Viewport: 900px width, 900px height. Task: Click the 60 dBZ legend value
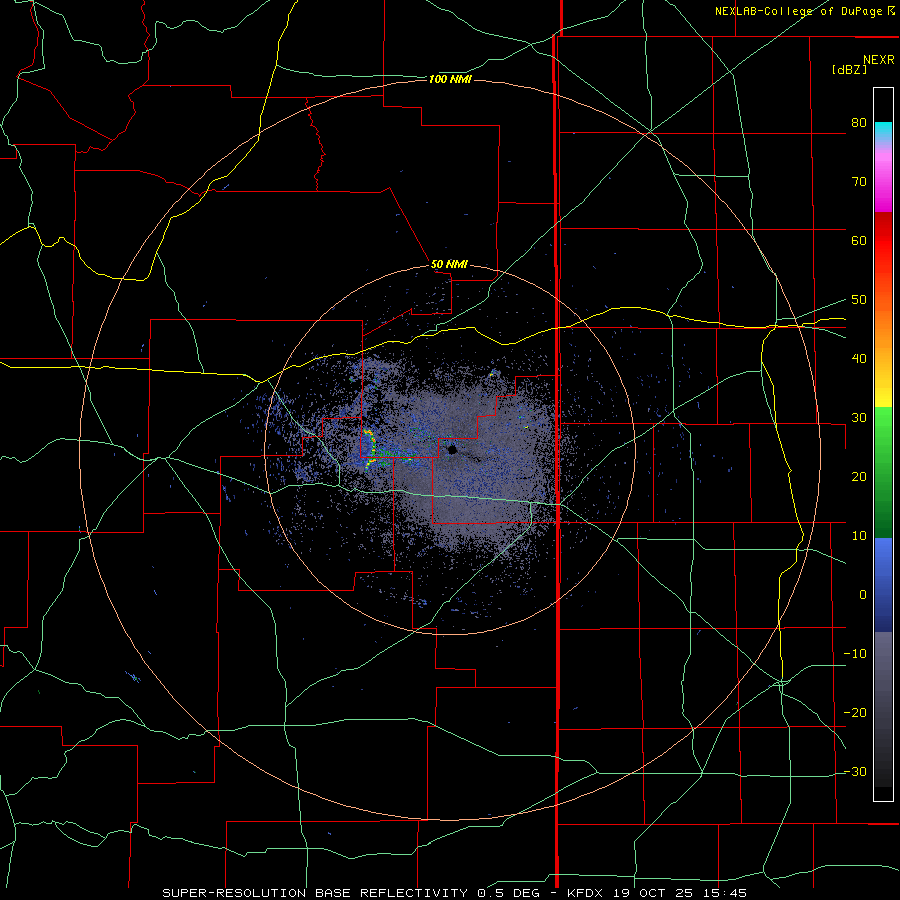pyautogui.click(x=859, y=240)
